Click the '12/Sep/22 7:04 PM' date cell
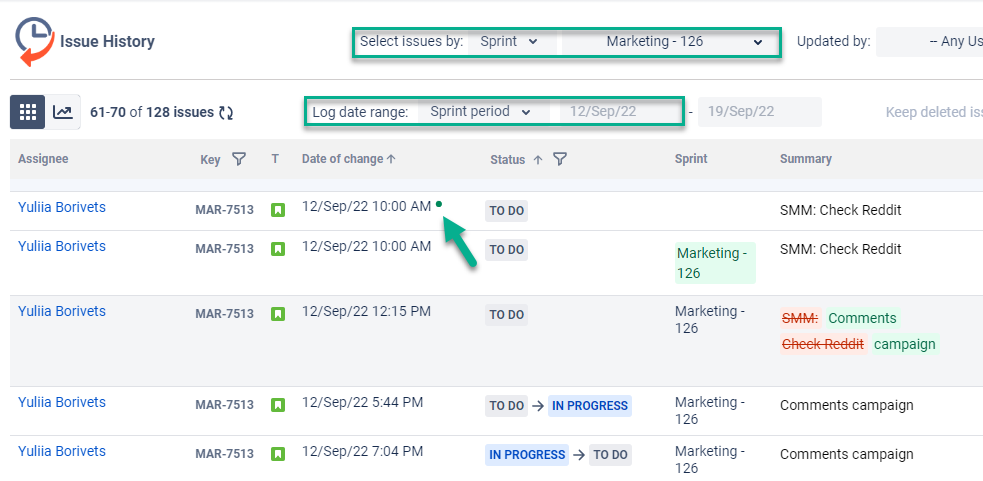 coord(362,451)
